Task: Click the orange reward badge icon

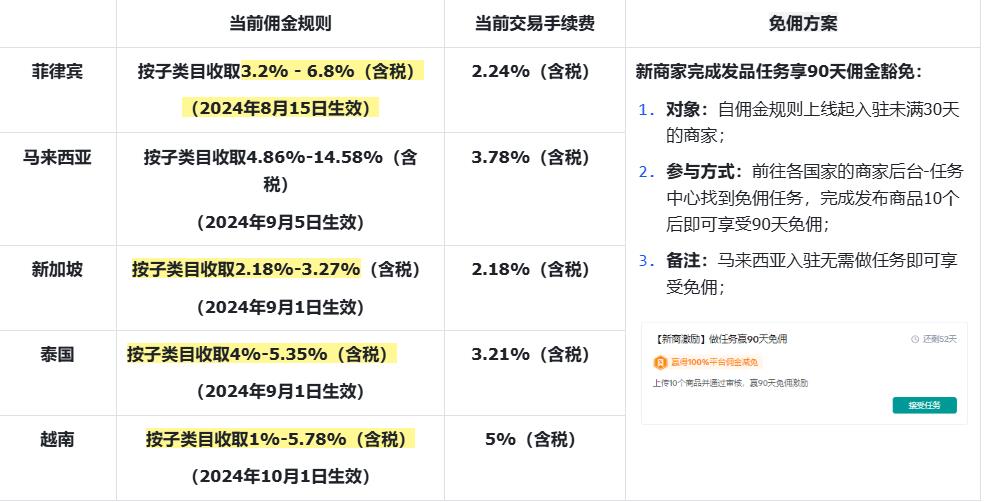Action: pyautogui.click(x=660, y=362)
